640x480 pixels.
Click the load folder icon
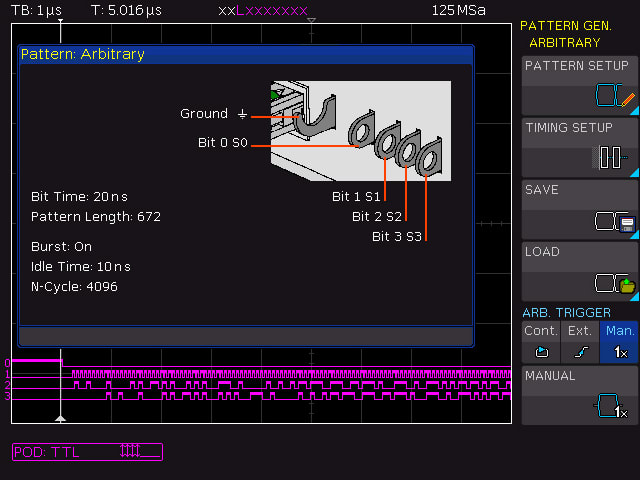tap(627, 285)
